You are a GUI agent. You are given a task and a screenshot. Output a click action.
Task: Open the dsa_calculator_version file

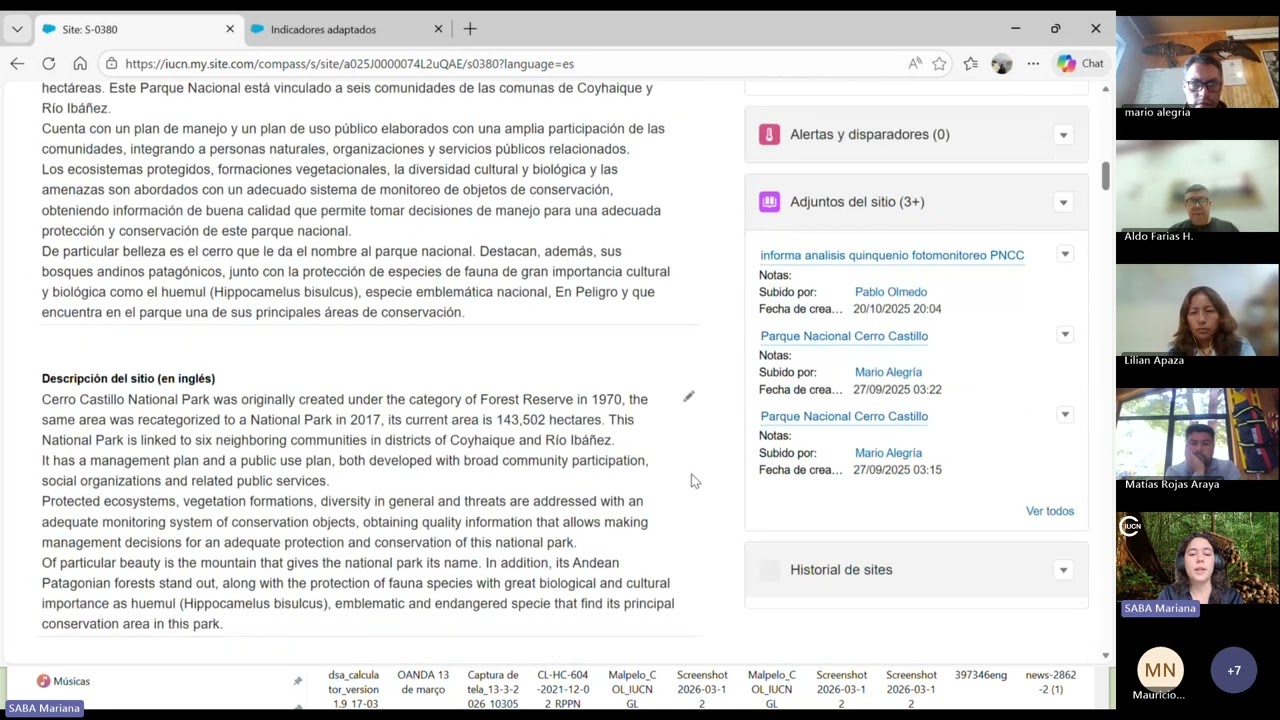(353, 688)
